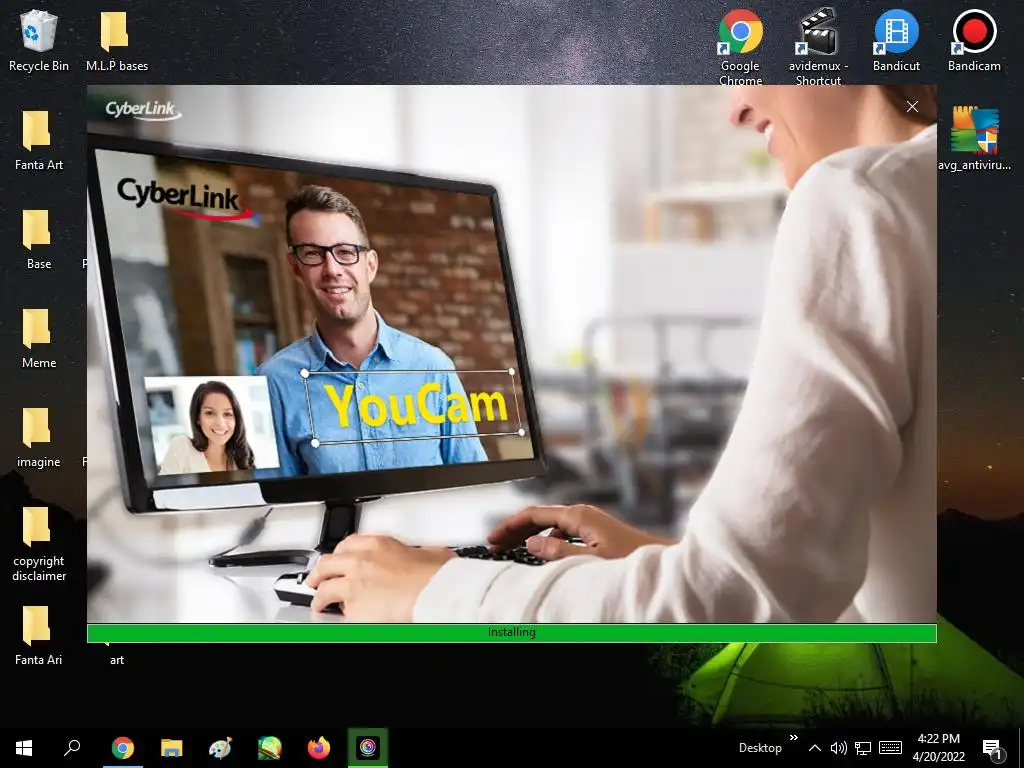Show hidden system tray icons
The height and width of the screenshot is (768, 1024).
(814, 748)
